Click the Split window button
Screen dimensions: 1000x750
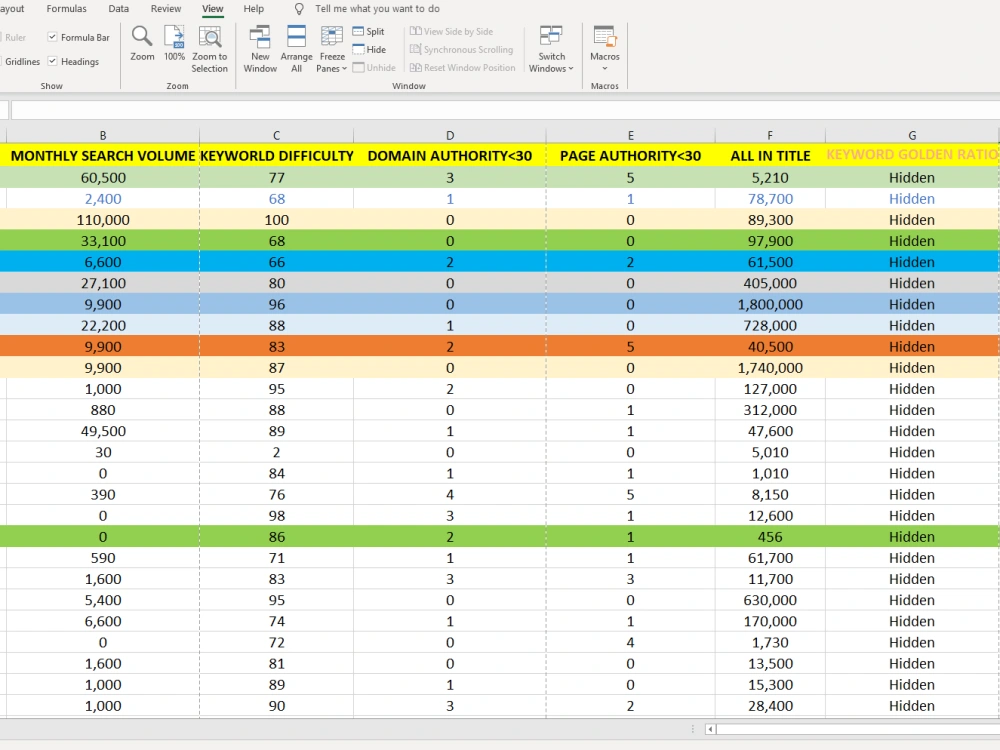[x=369, y=31]
